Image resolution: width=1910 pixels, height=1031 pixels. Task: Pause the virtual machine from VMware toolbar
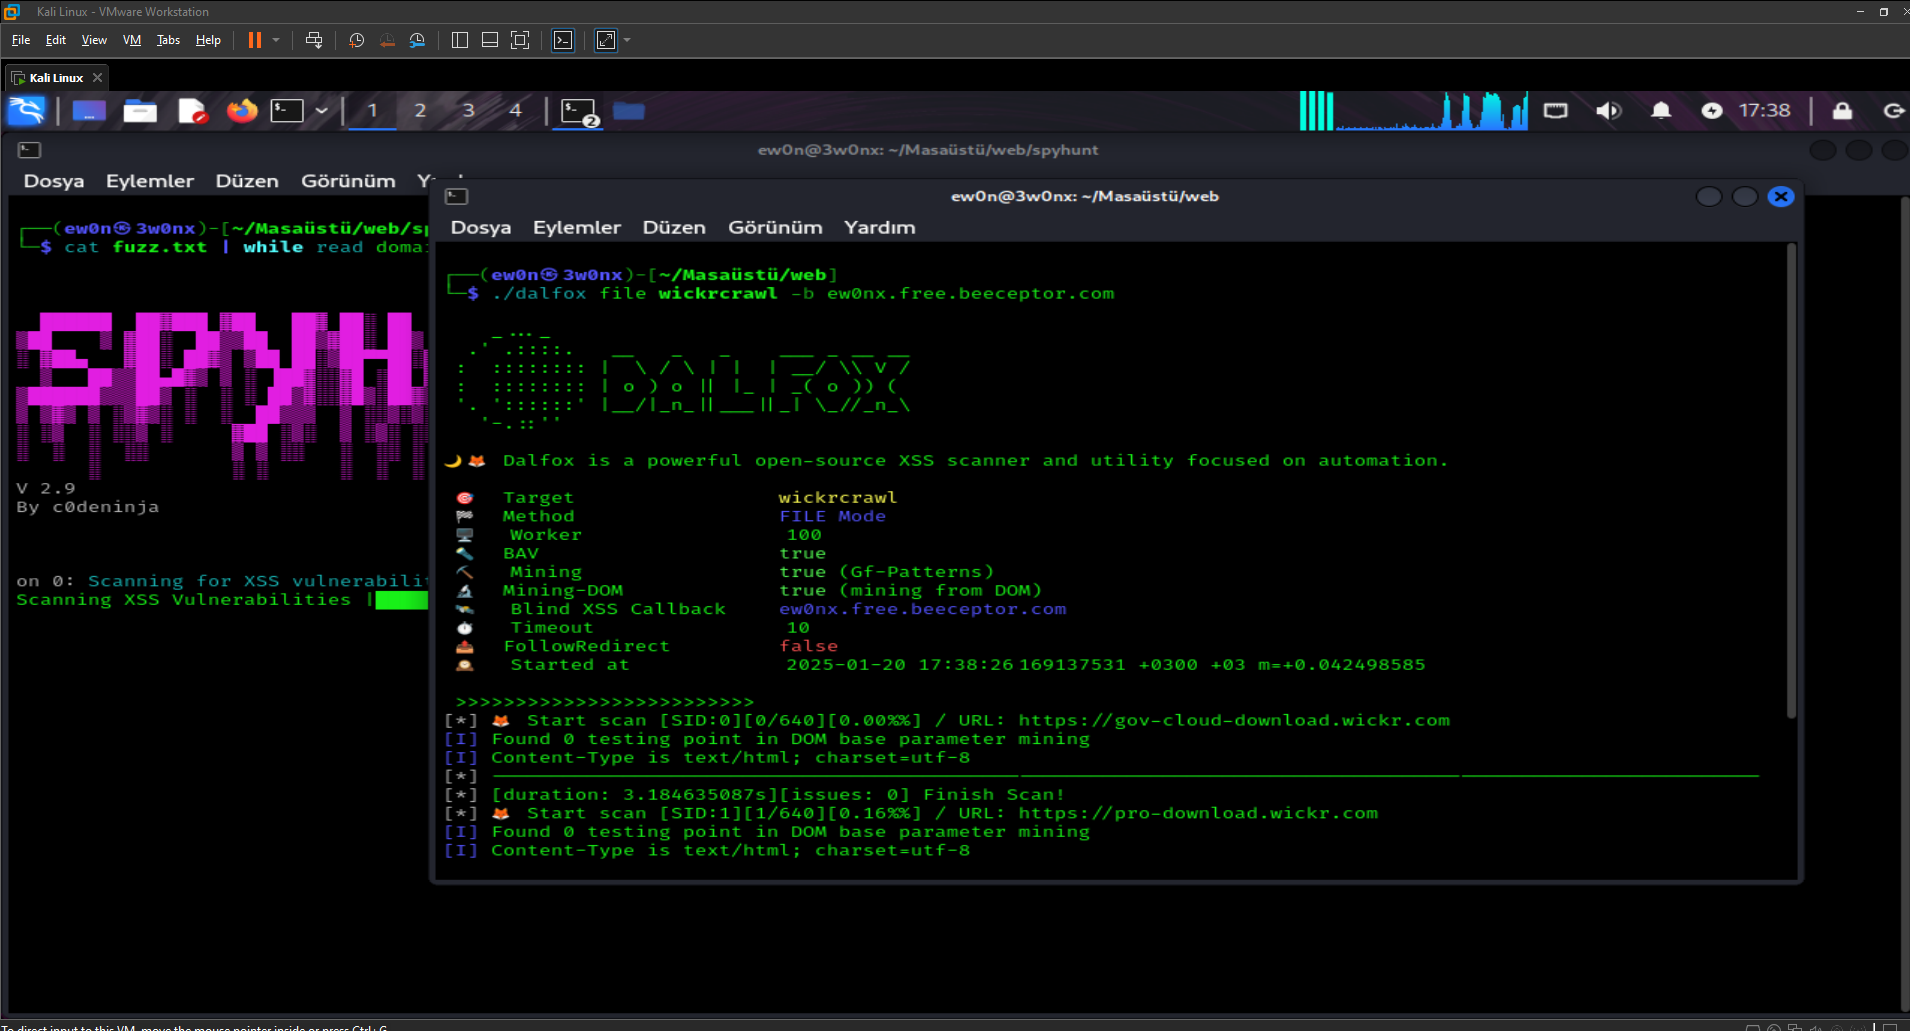(255, 40)
